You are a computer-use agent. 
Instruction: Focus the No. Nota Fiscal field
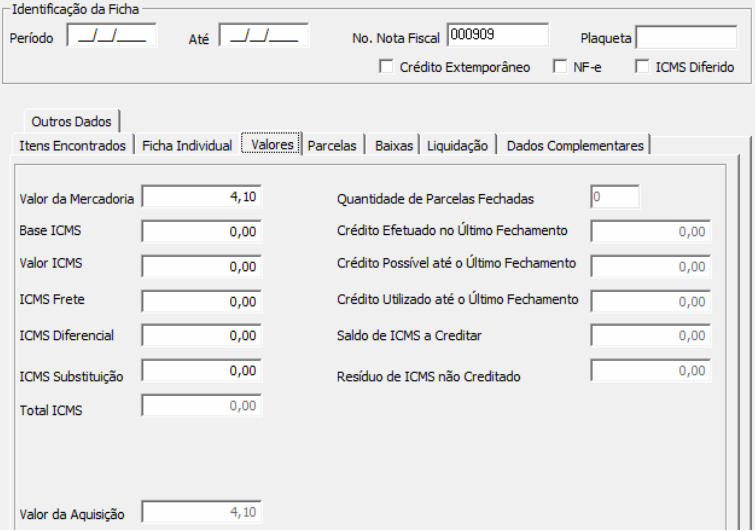coord(498,35)
